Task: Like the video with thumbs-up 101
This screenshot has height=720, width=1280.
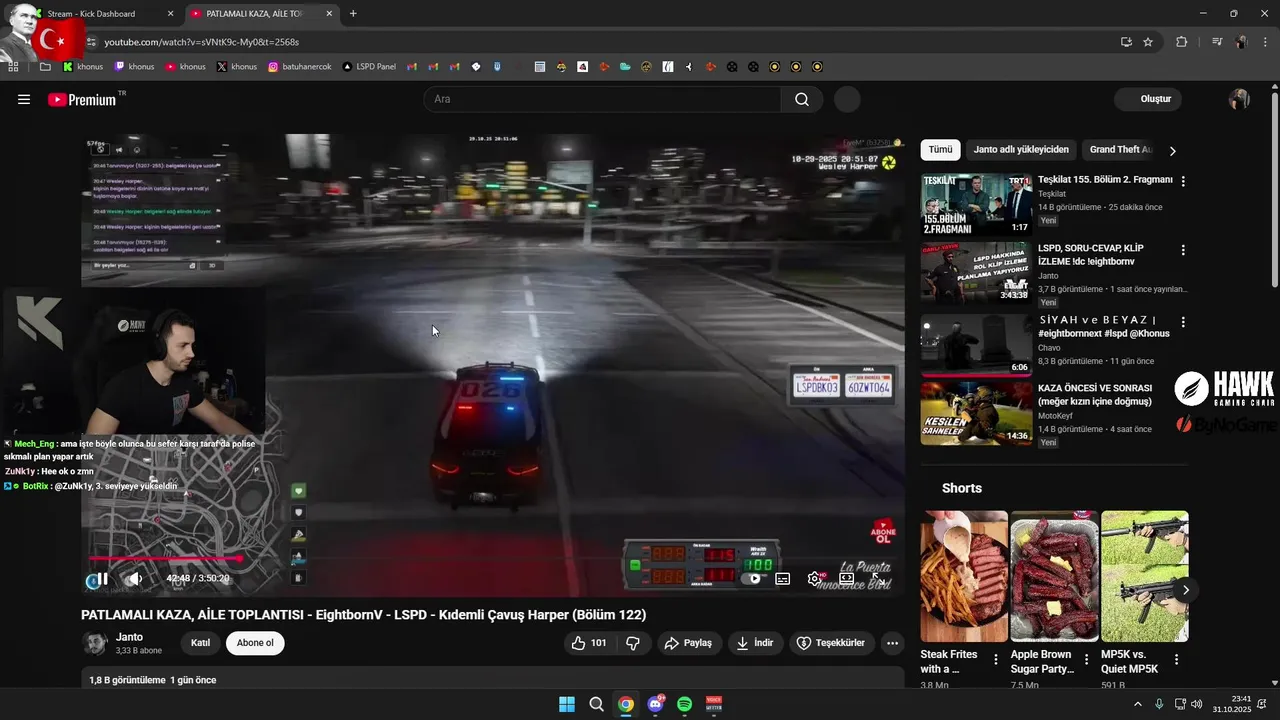Action: coord(589,643)
